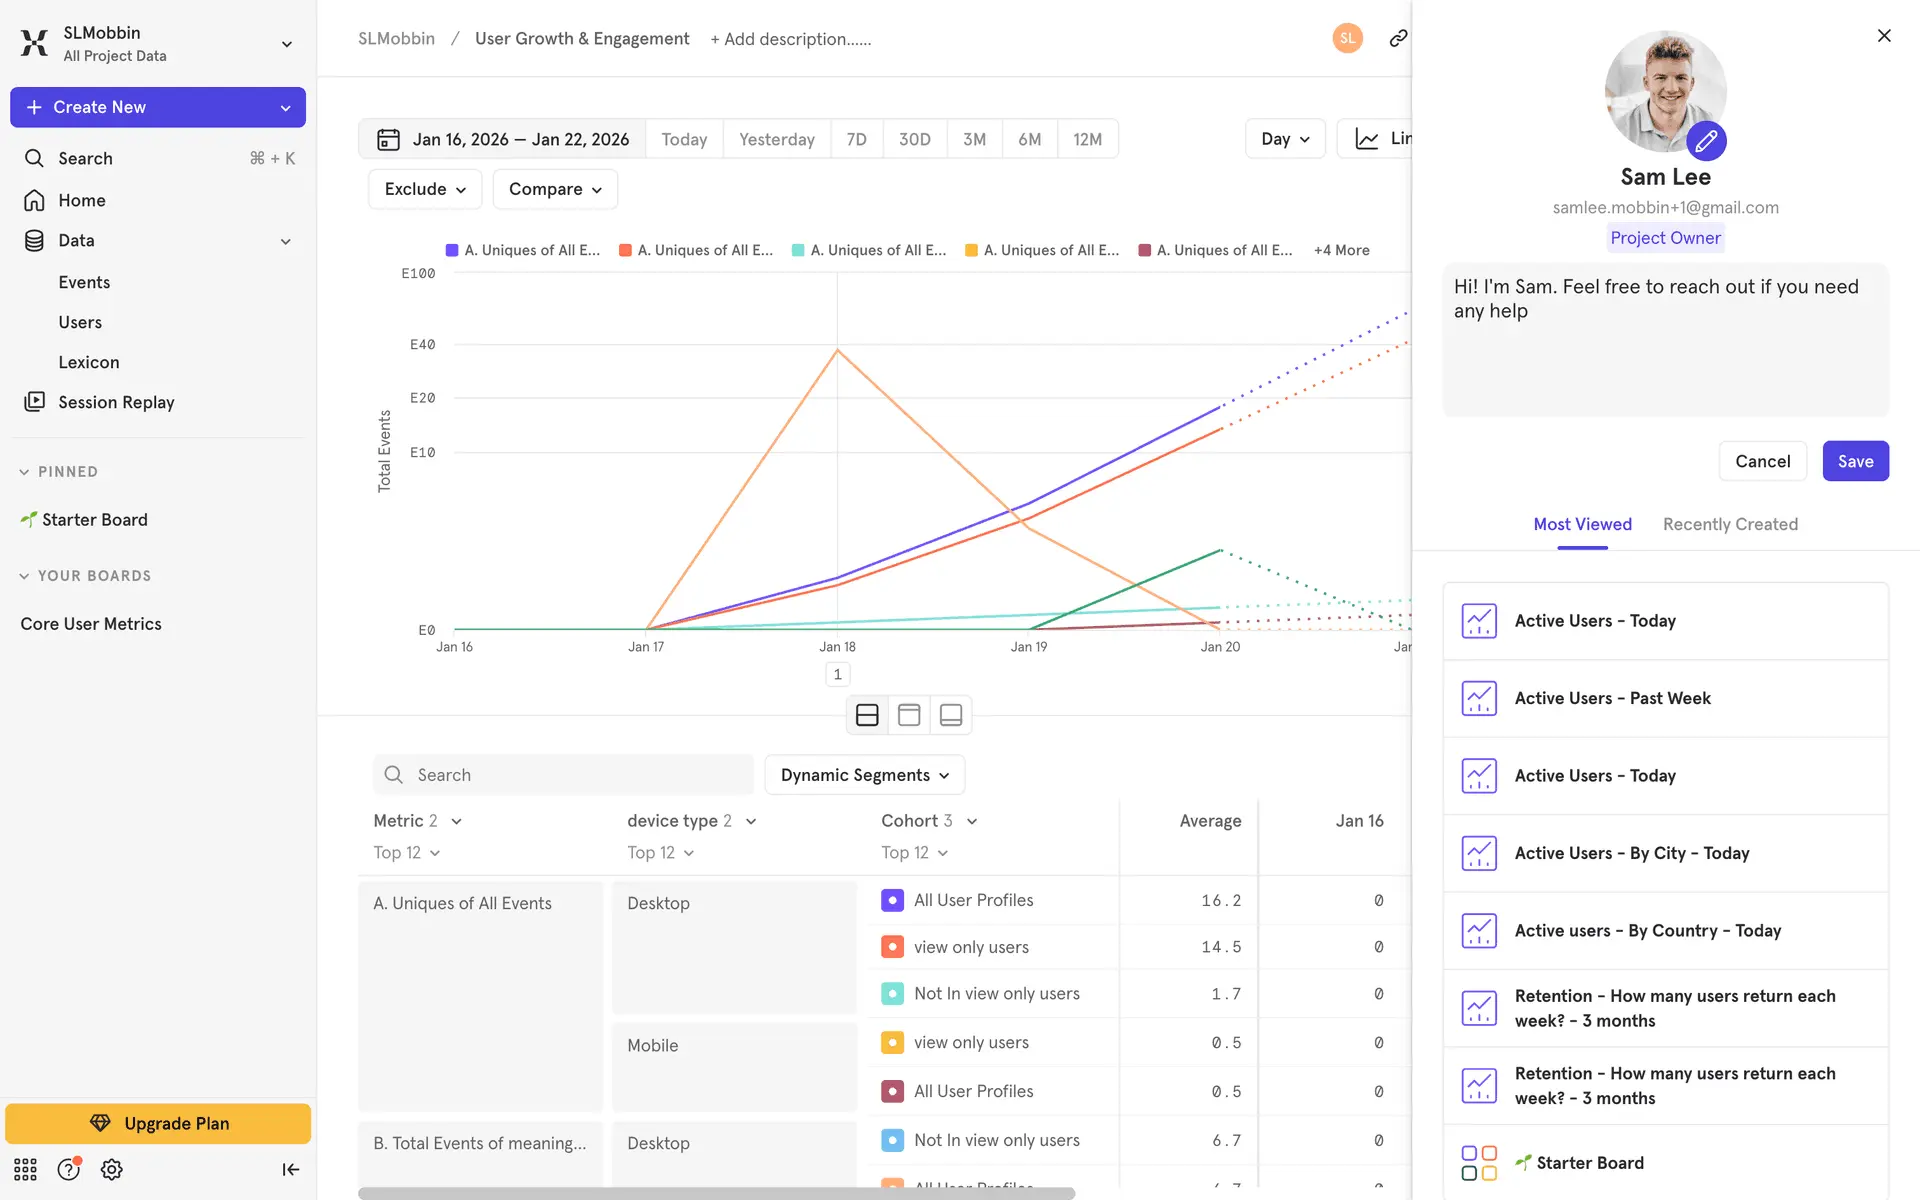
Task: Expand the Compare dropdown
Action: 555,189
